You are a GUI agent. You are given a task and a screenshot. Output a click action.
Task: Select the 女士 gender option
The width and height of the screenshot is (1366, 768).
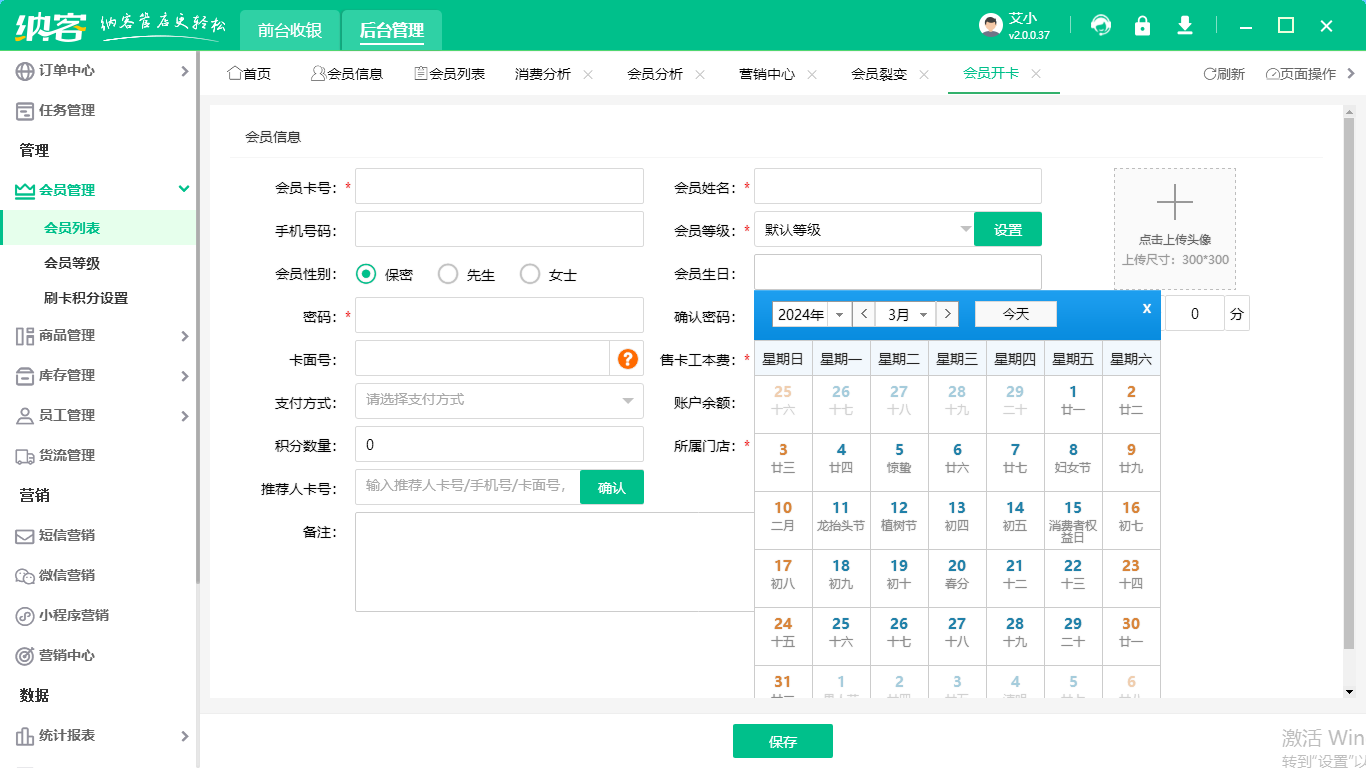pos(530,273)
